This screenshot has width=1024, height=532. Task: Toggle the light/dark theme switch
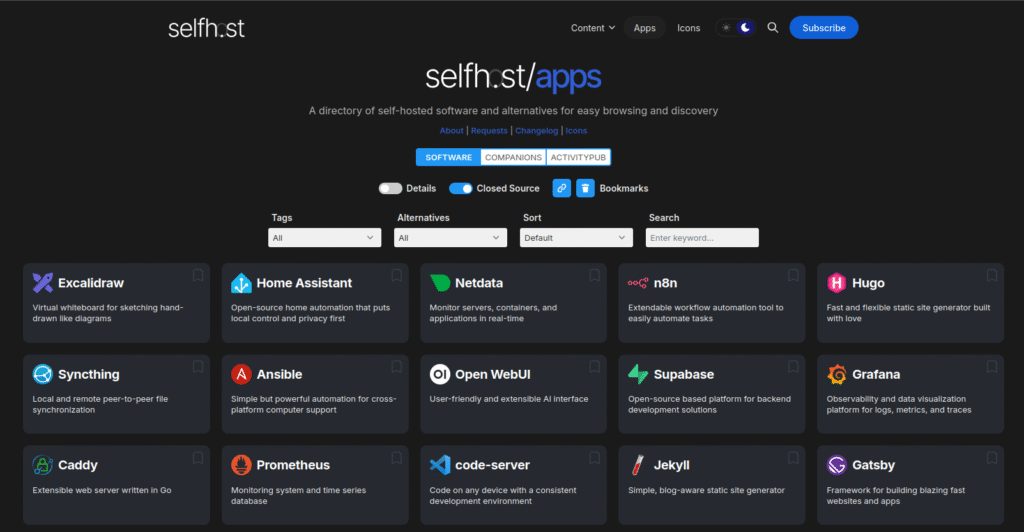pos(735,28)
